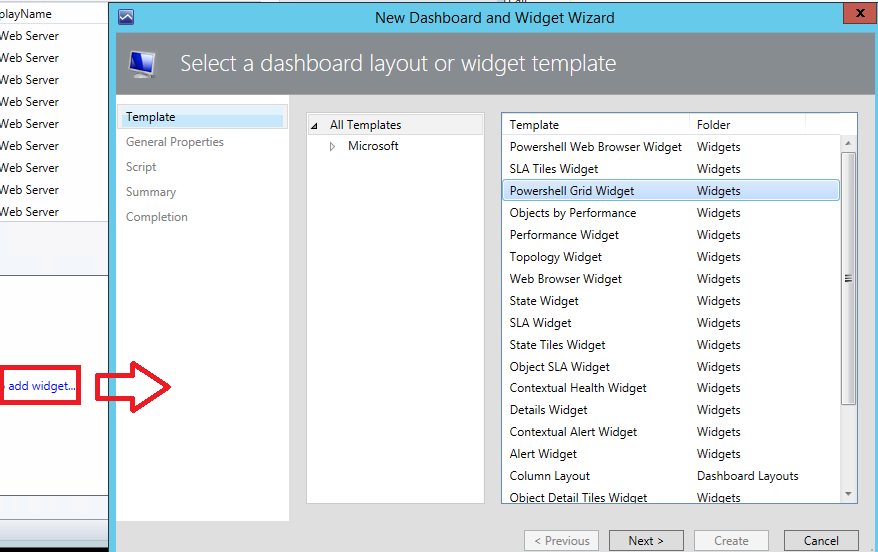Select Object SLA Widget template

(671, 367)
